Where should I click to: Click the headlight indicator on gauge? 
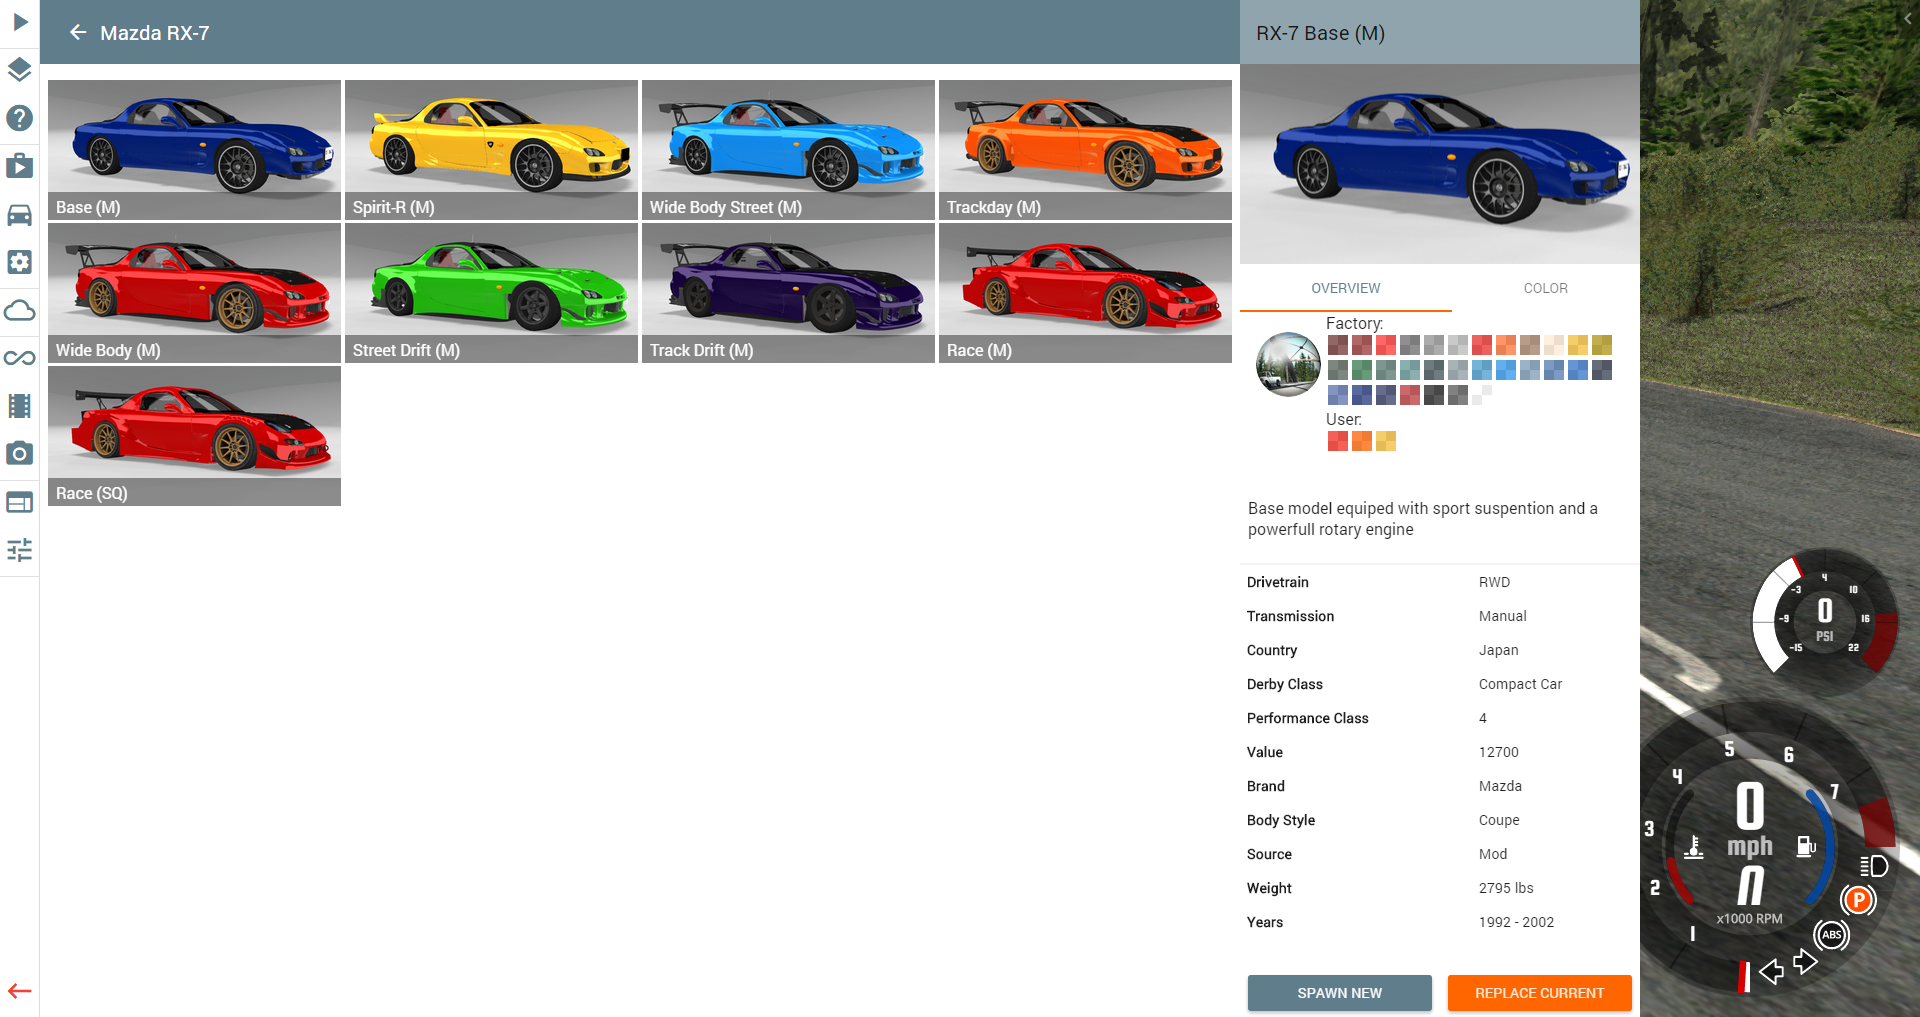(x=1874, y=866)
